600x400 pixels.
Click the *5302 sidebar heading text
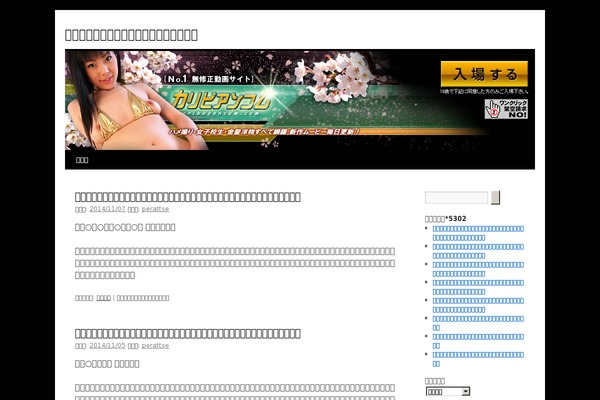point(445,219)
